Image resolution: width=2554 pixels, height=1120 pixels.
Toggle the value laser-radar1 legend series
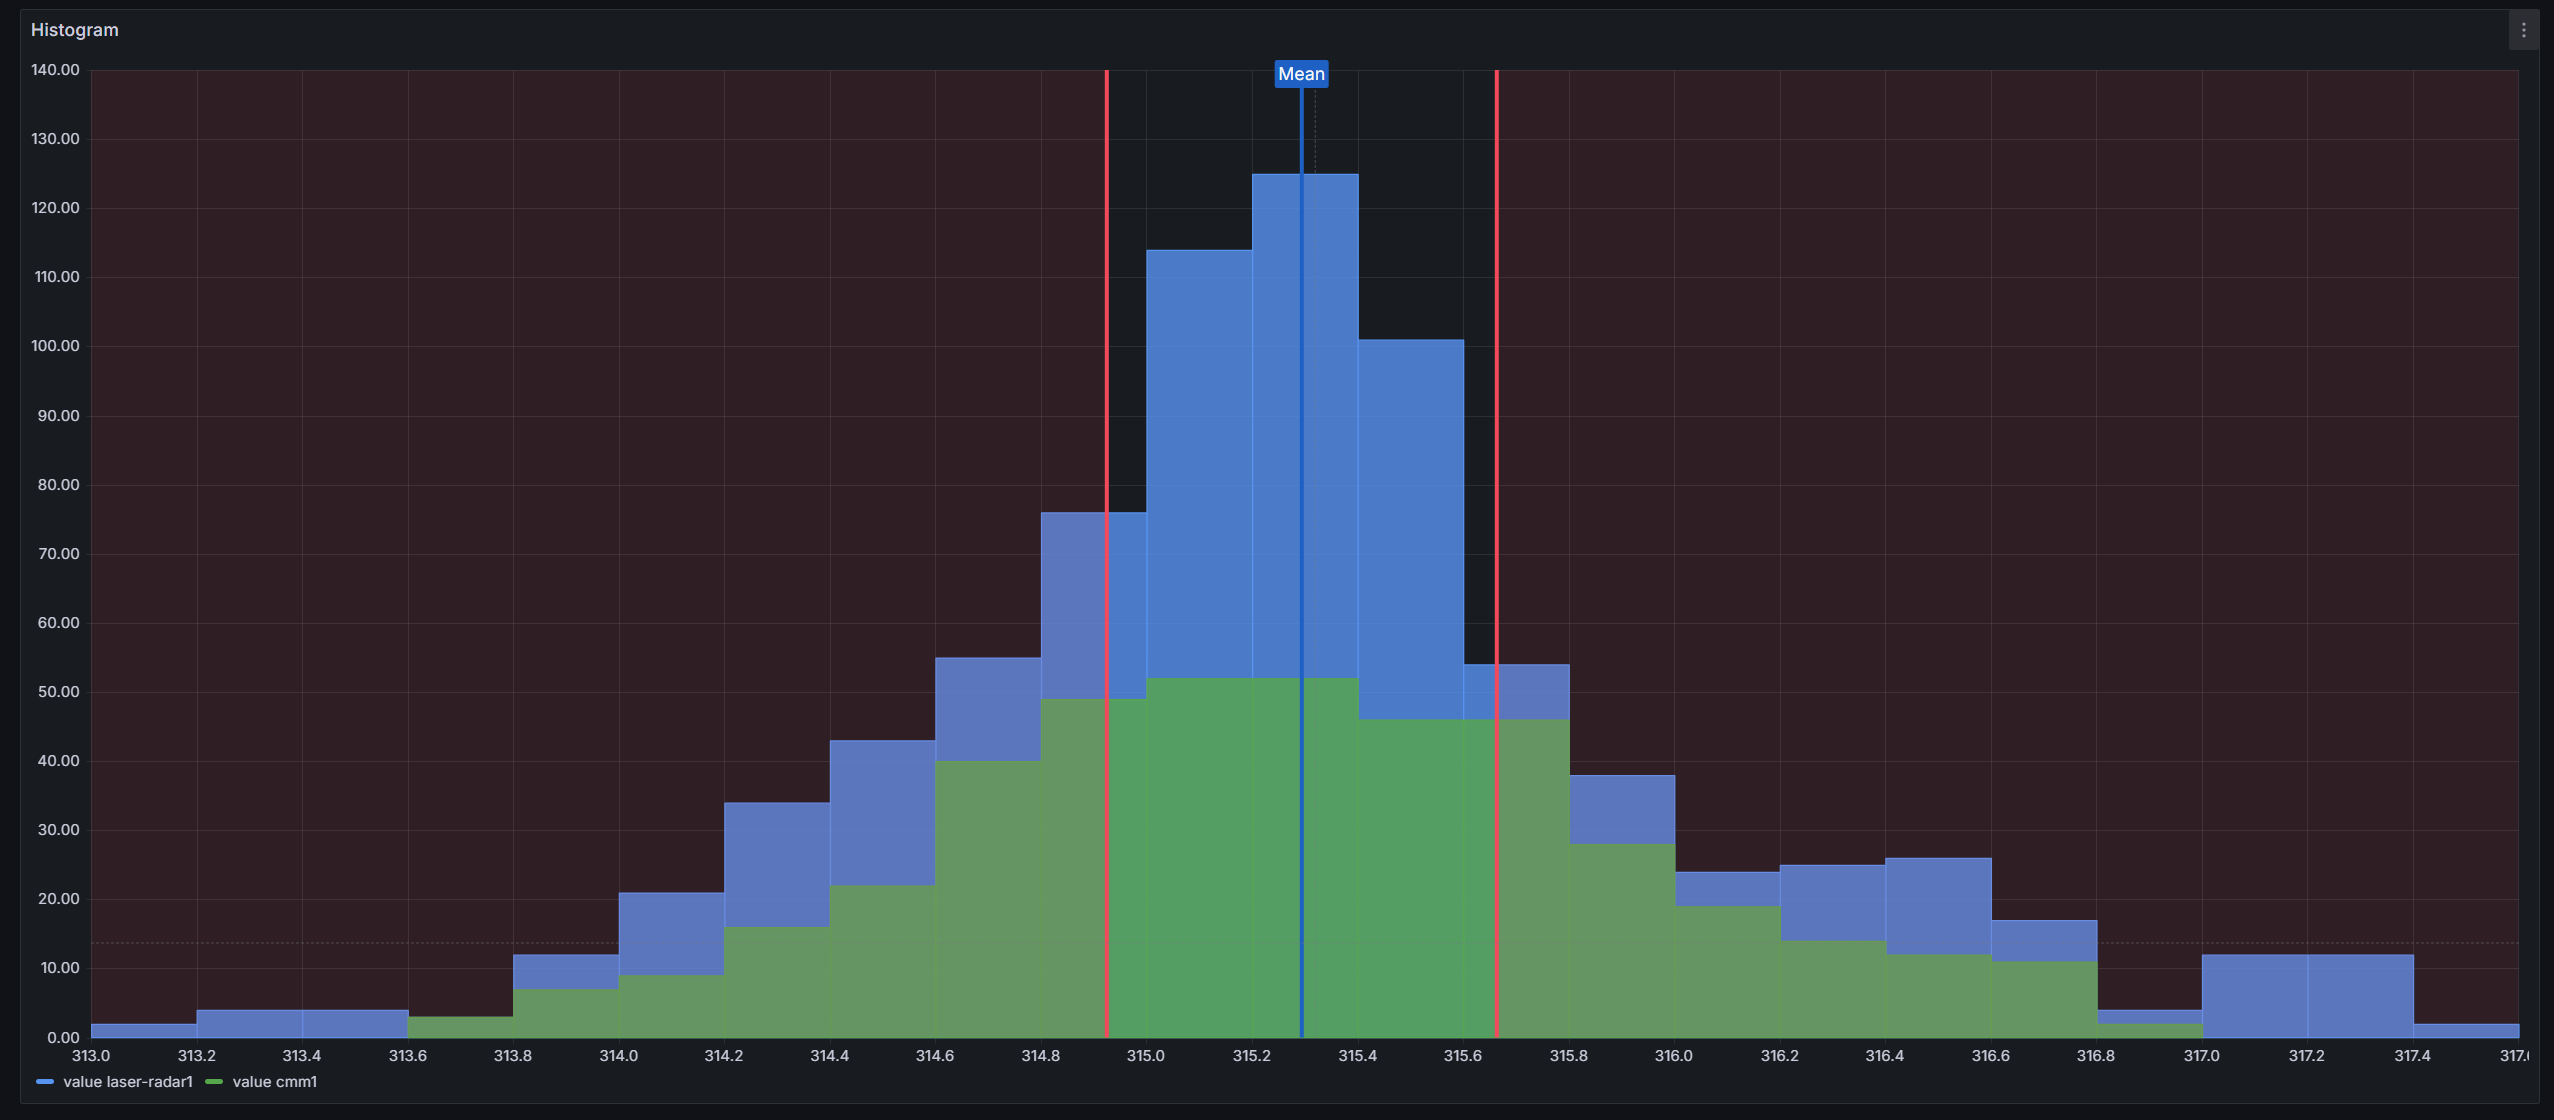(x=127, y=1082)
